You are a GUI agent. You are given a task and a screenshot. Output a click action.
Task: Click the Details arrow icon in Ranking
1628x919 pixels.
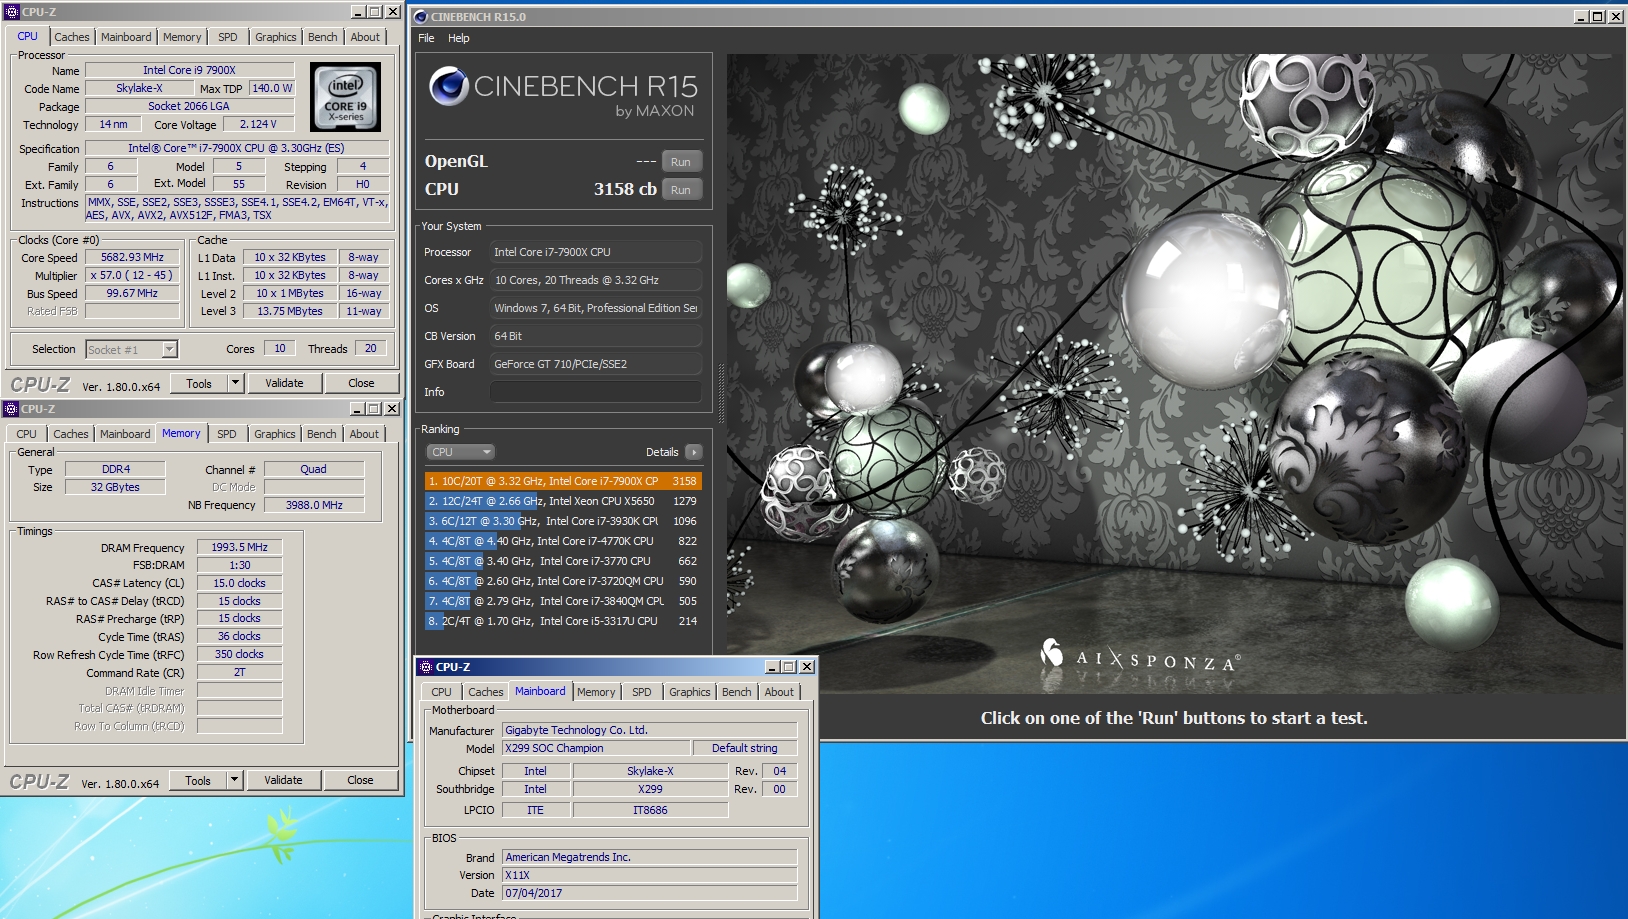[693, 452]
